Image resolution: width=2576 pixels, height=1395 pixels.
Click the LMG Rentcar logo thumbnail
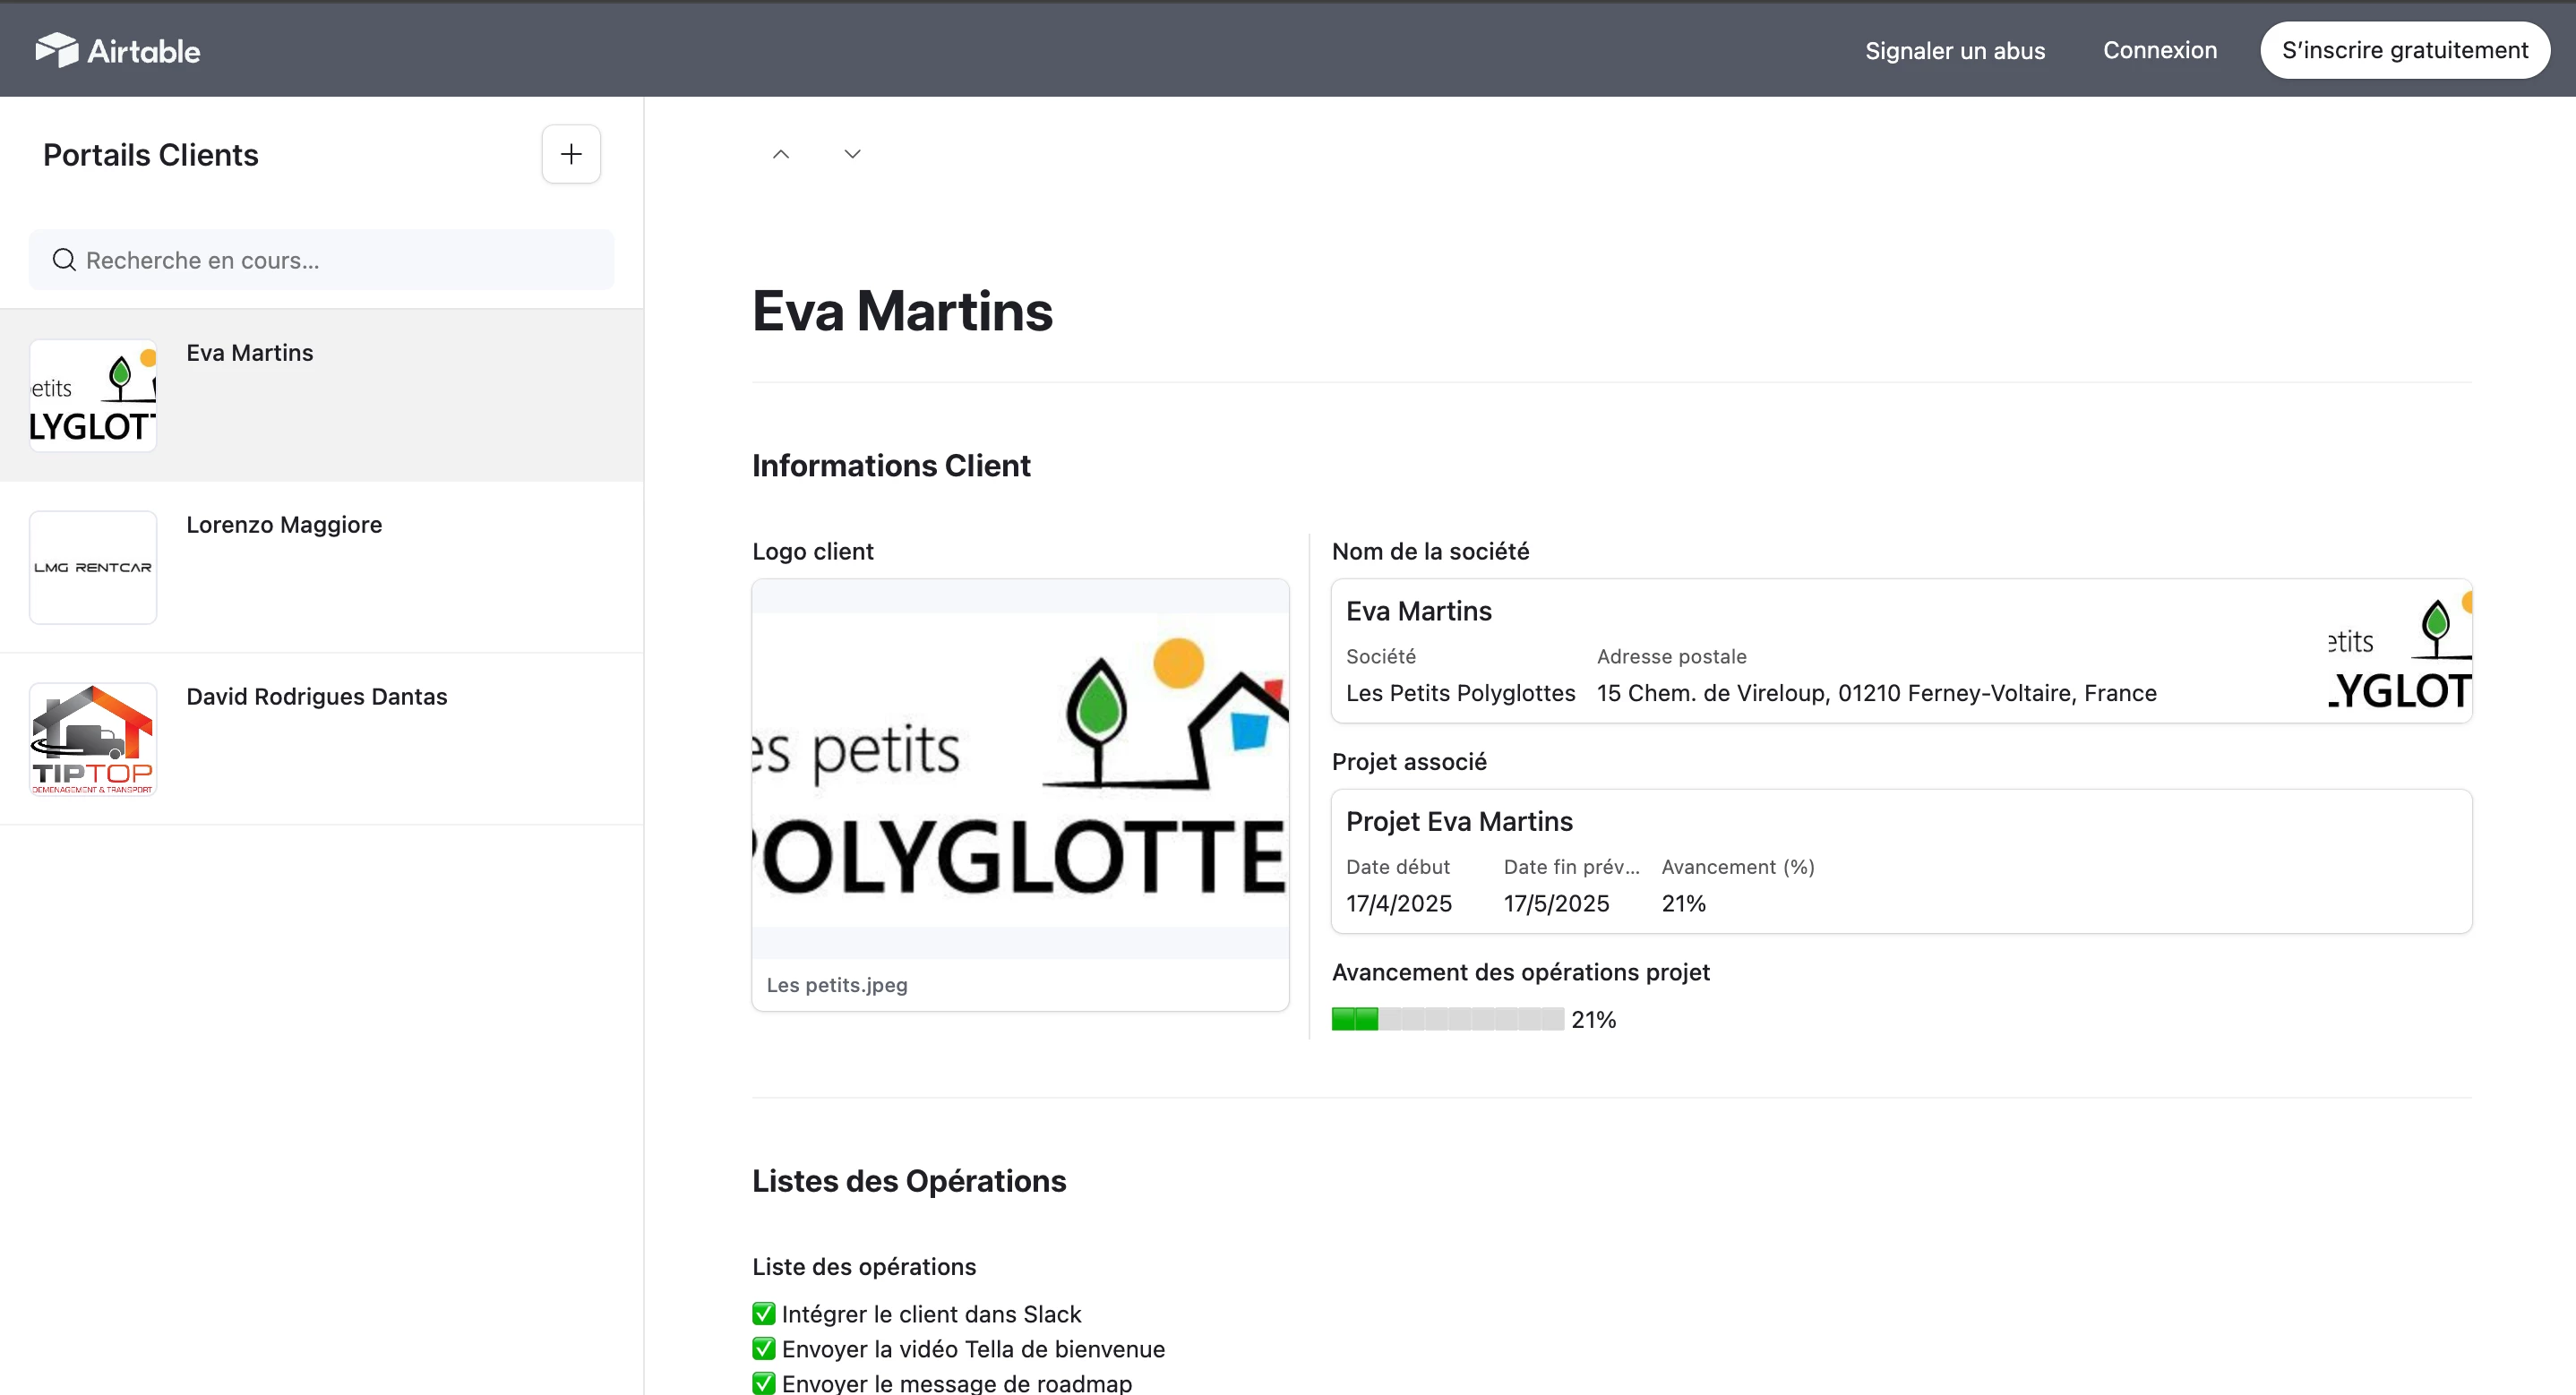pyautogui.click(x=93, y=567)
